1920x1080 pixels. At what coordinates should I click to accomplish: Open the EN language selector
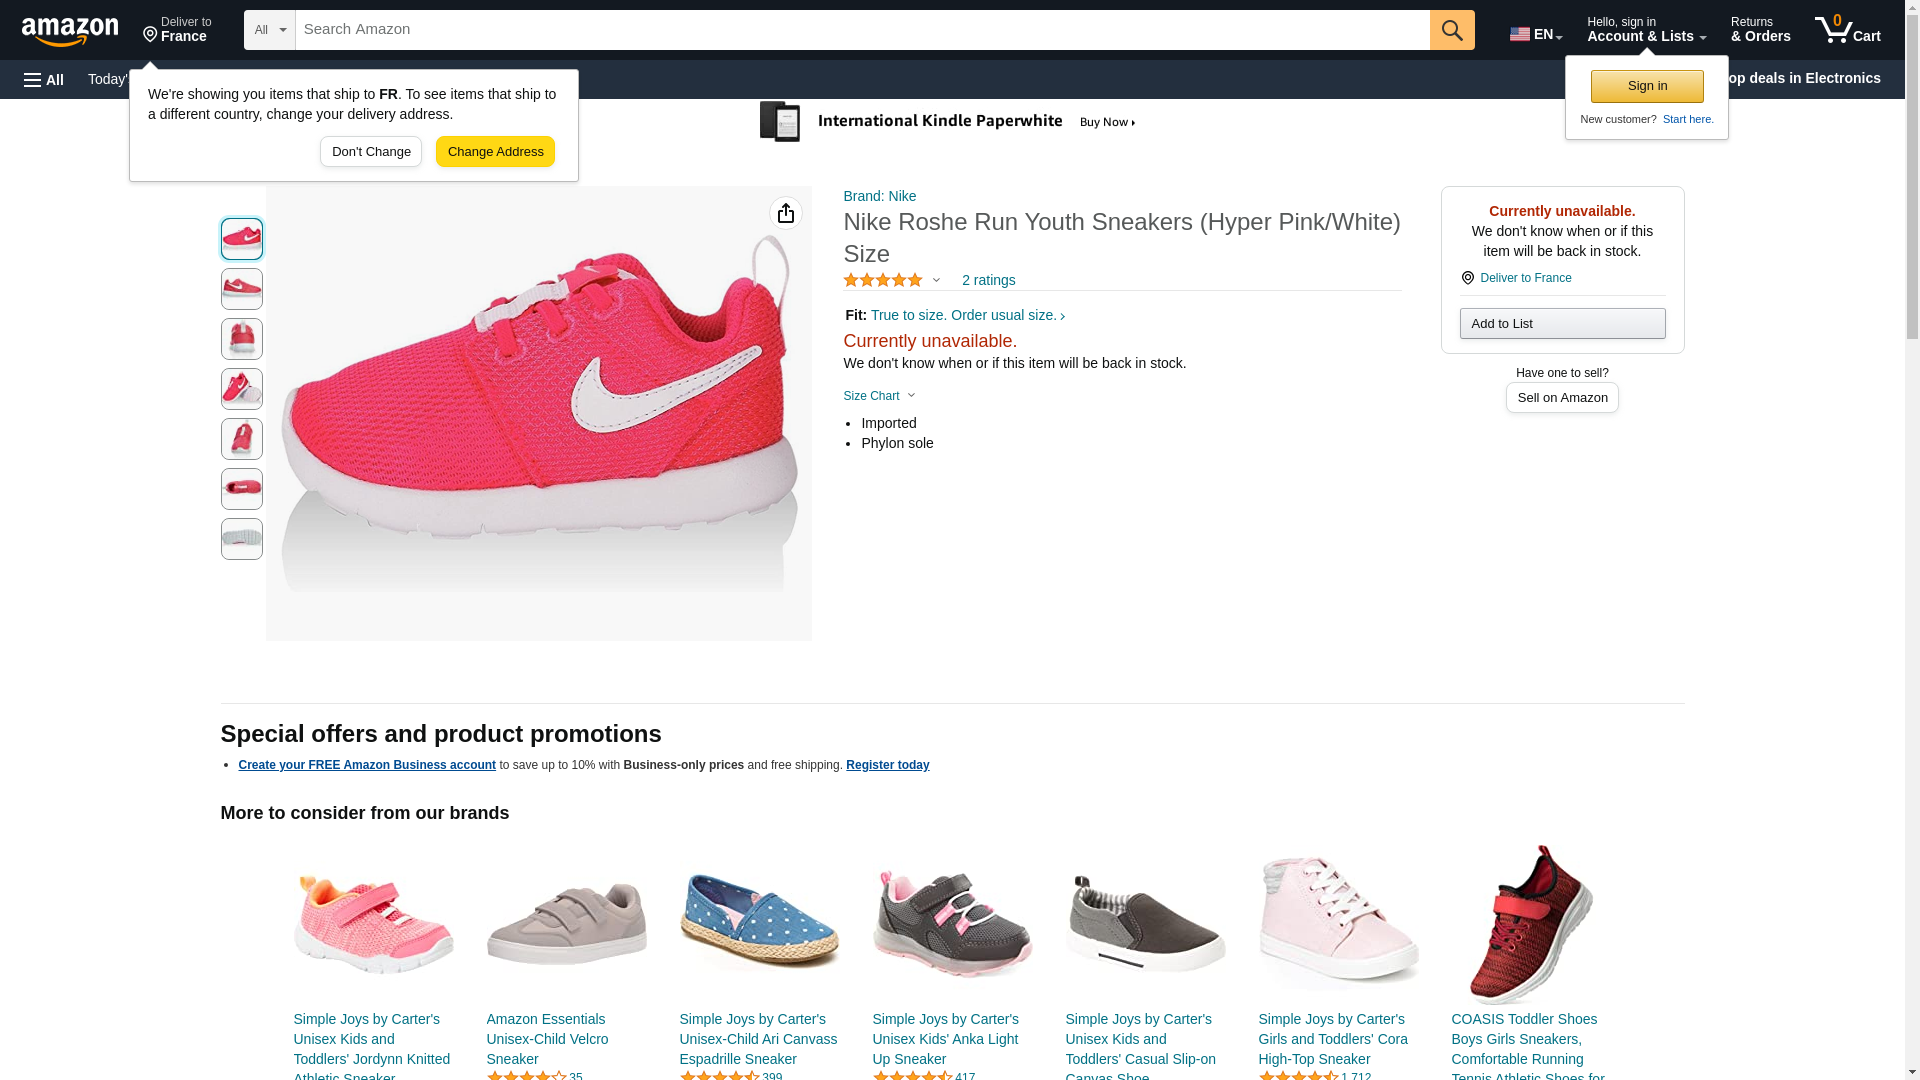[x=1535, y=33]
